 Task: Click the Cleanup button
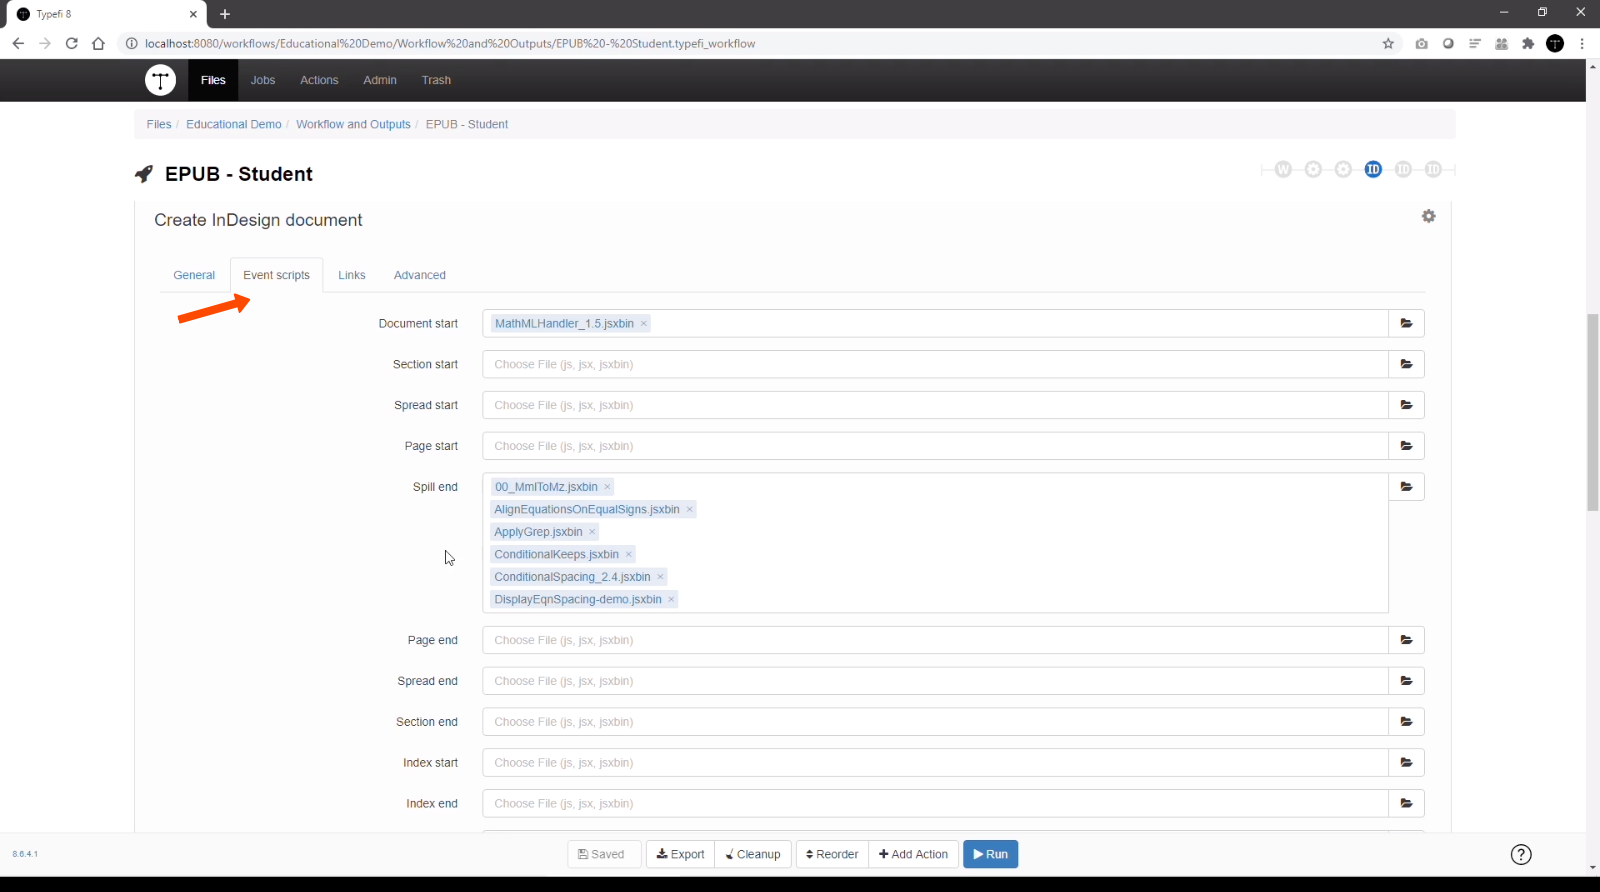click(x=753, y=854)
